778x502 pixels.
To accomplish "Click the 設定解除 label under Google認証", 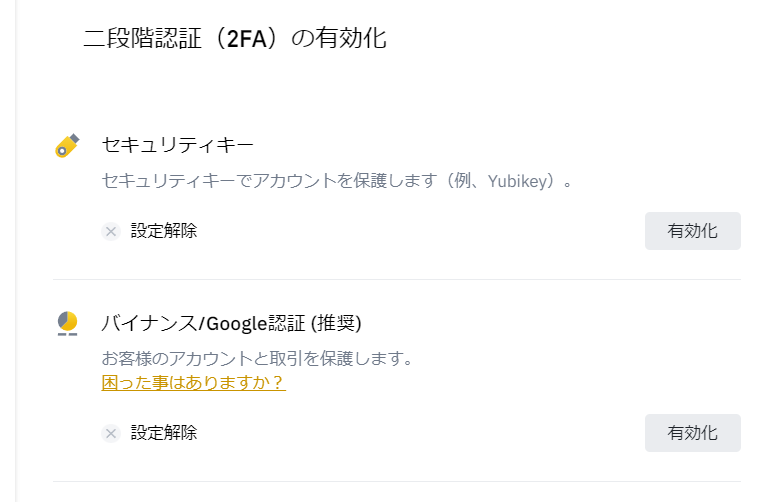I will click(x=164, y=433).
